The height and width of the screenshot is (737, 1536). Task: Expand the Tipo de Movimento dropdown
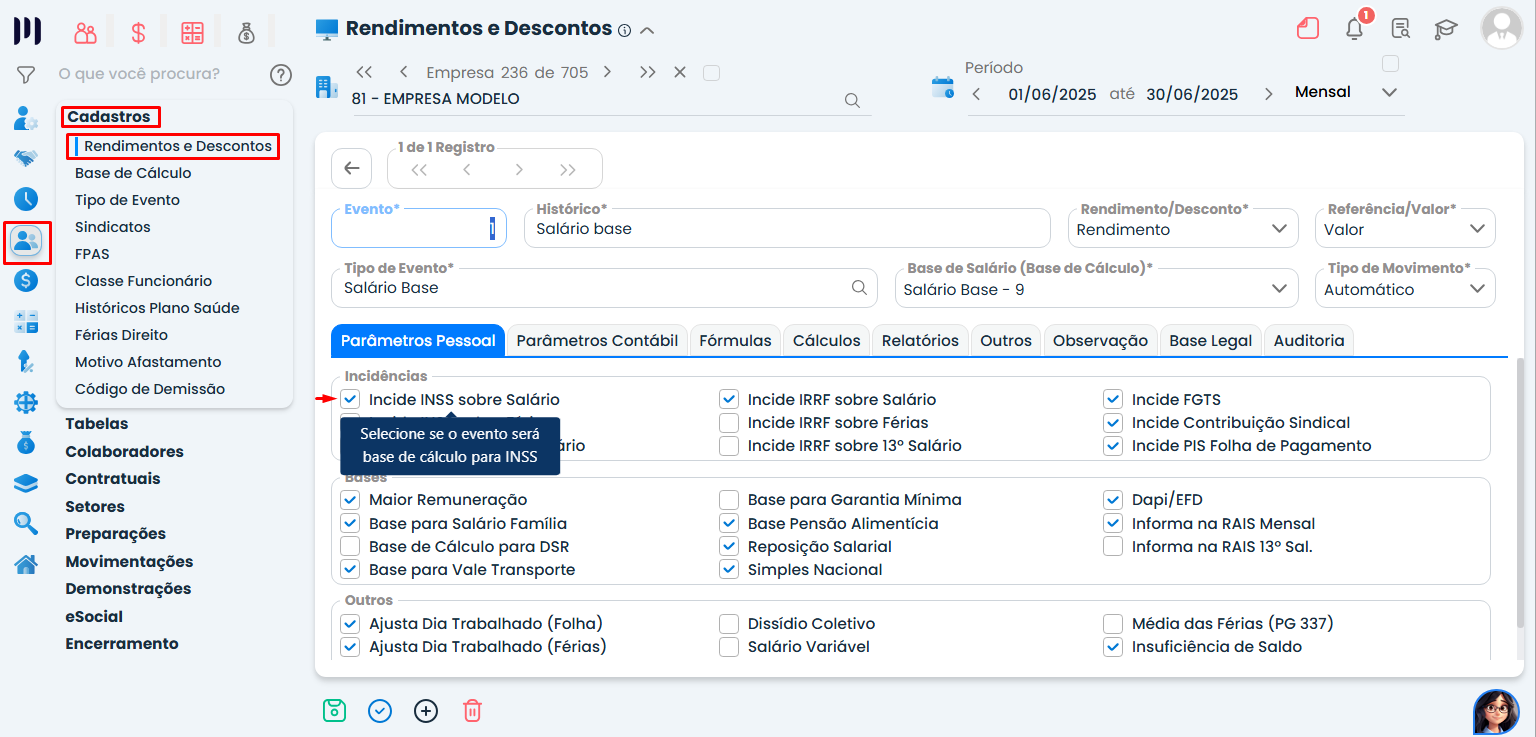tap(1405, 289)
